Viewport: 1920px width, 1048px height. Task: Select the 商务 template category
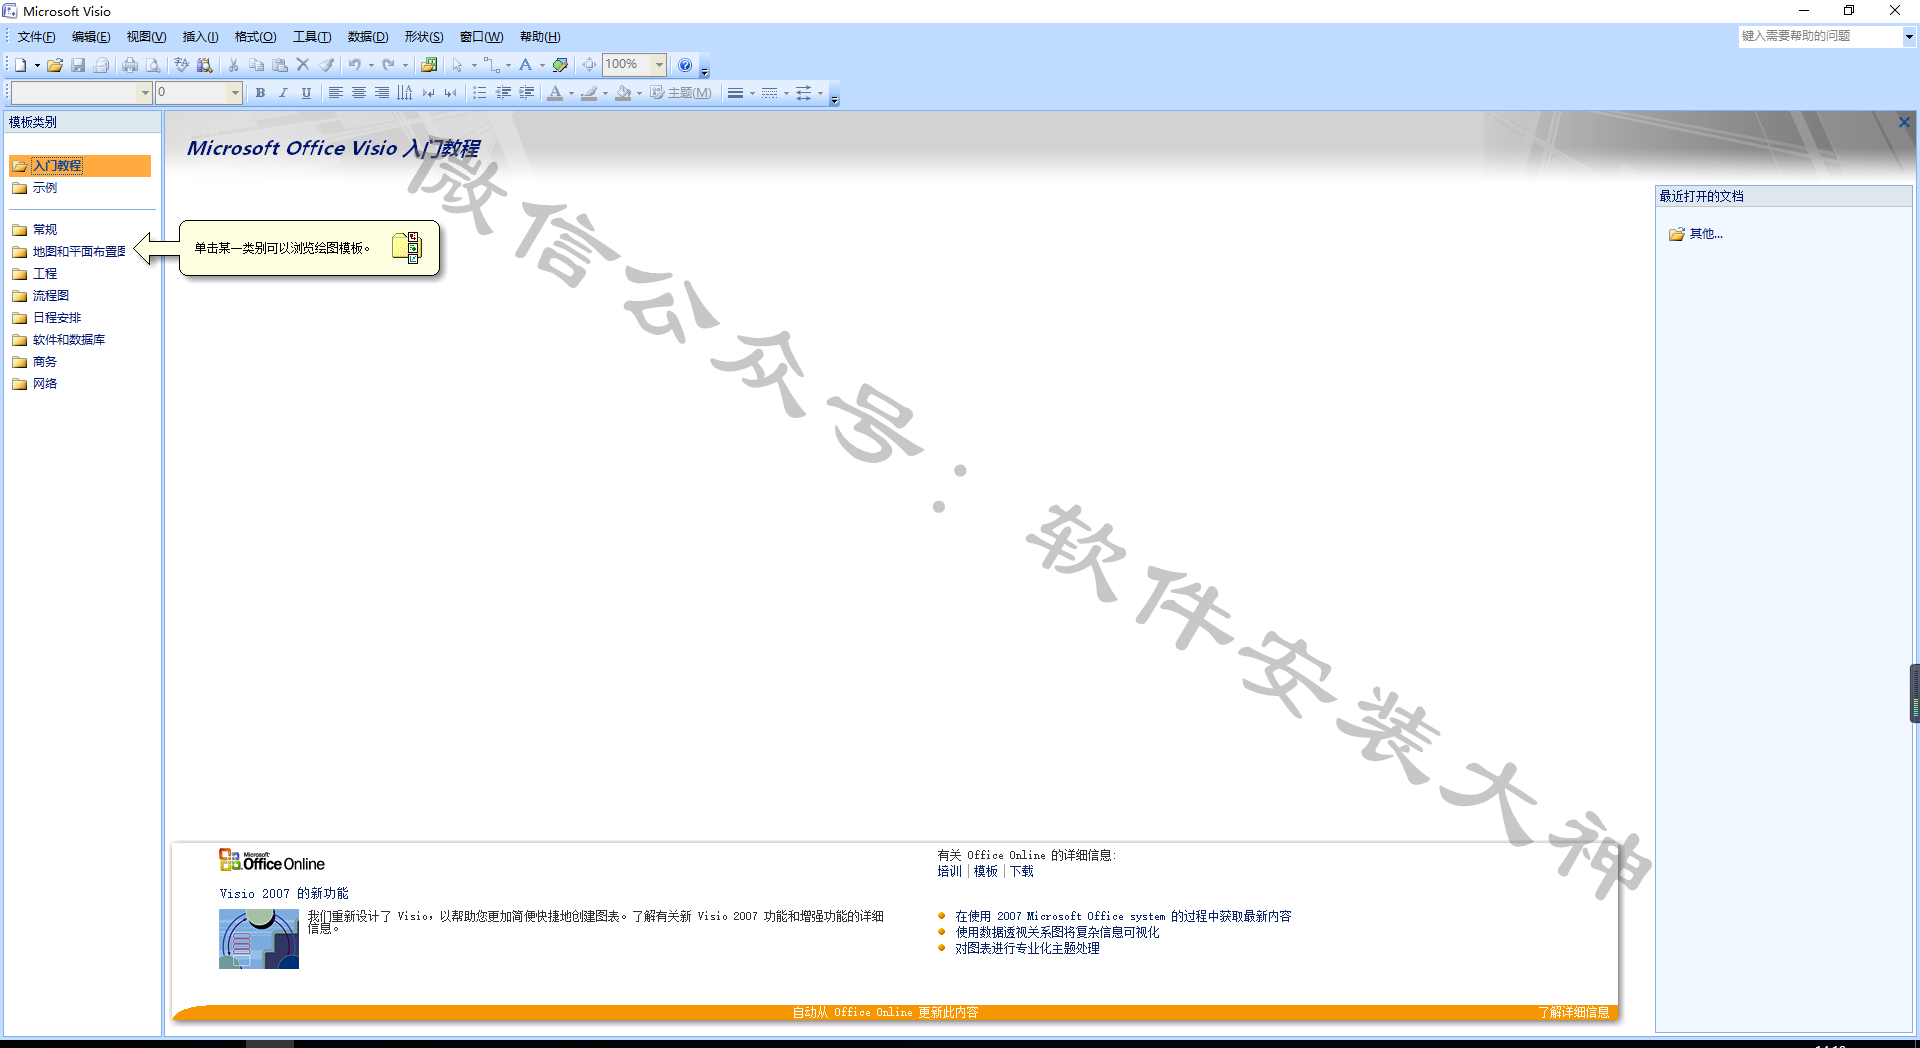44,362
